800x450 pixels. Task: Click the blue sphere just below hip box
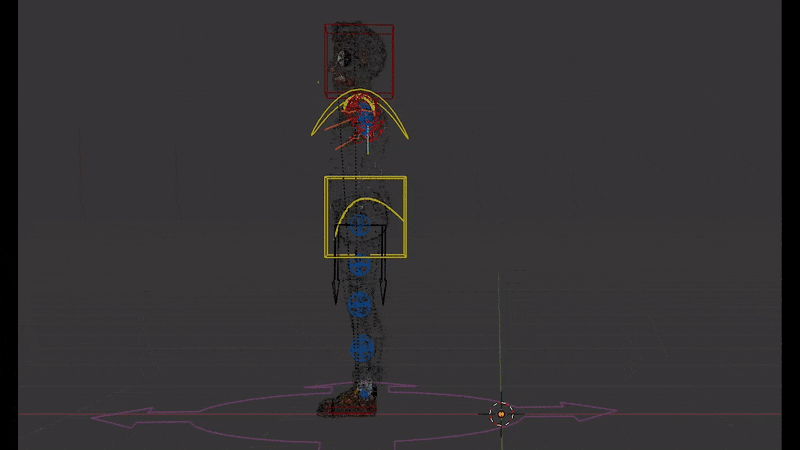(x=361, y=266)
